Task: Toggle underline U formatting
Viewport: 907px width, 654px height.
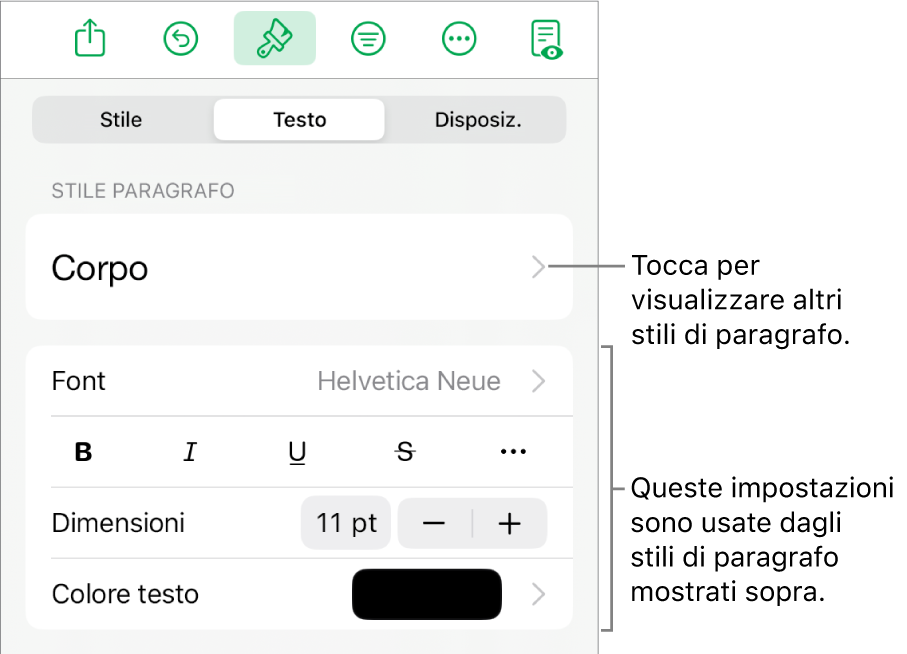Action: [x=297, y=453]
